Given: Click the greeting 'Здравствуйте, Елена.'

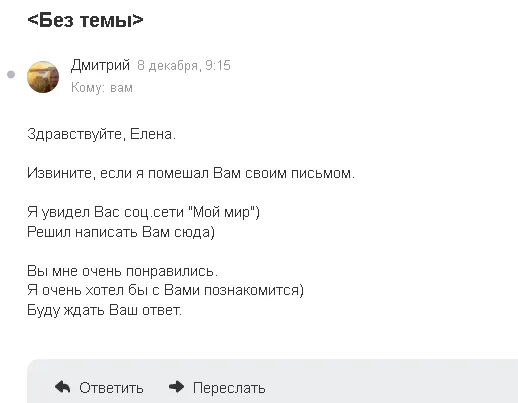Looking at the screenshot, I should pos(101,134).
